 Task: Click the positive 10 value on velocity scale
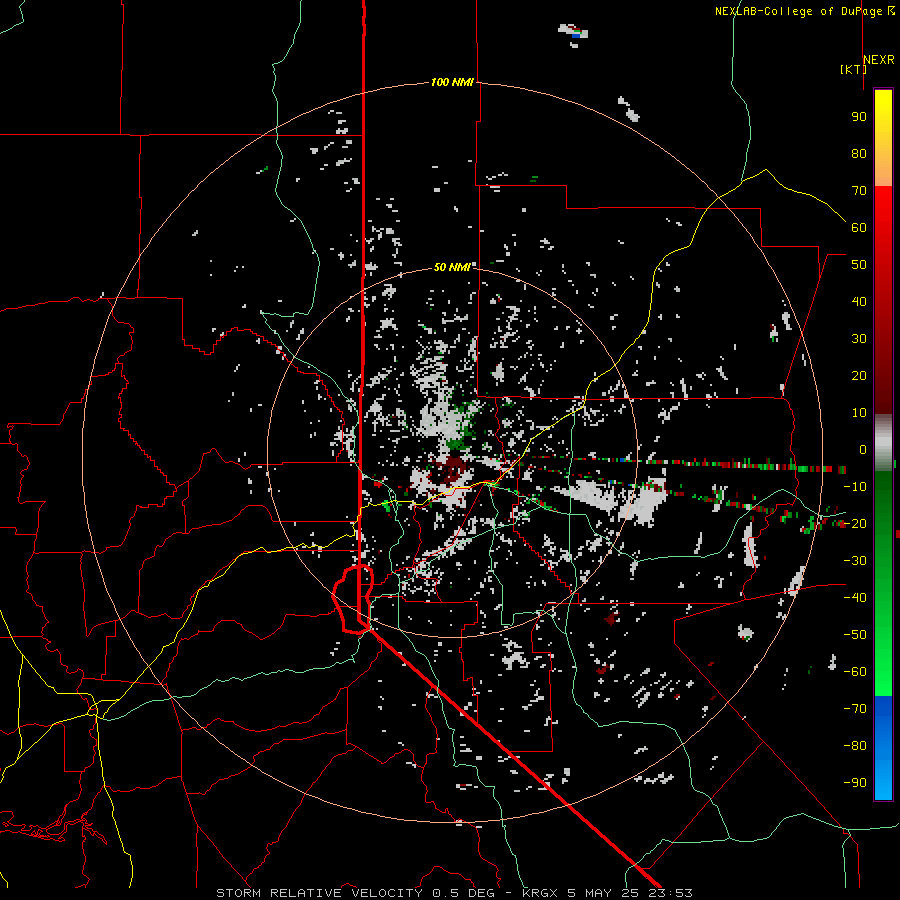click(859, 413)
